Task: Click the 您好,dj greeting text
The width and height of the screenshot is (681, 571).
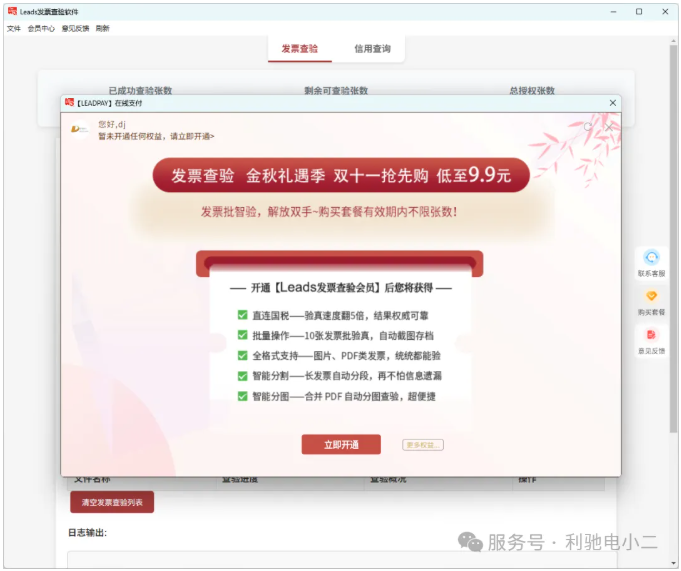Action: [x=112, y=125]
